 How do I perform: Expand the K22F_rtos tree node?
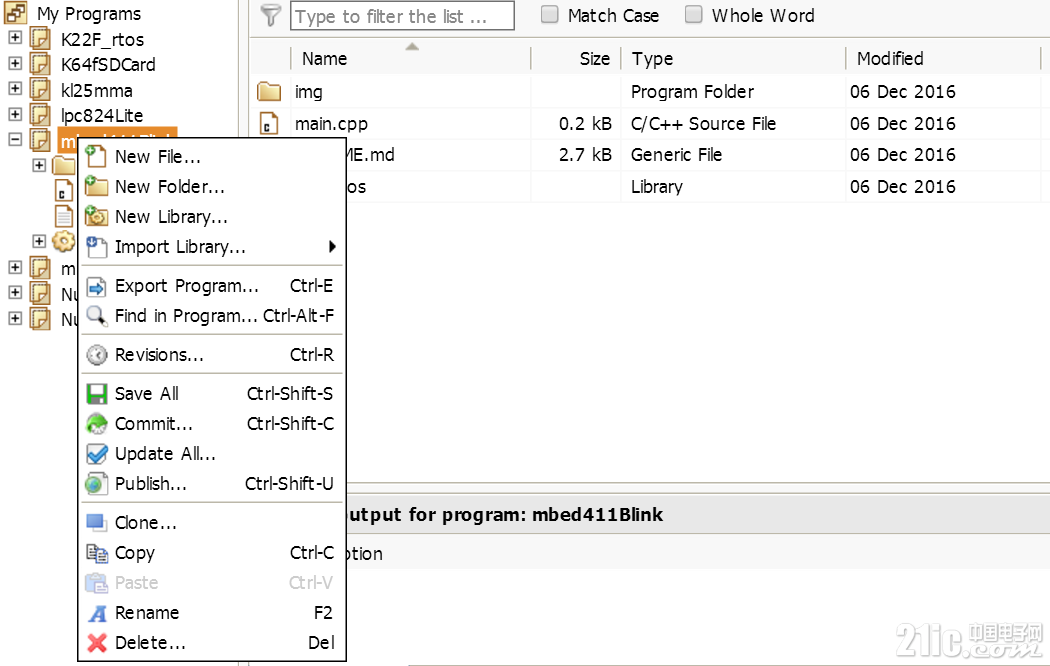(15, 37)
